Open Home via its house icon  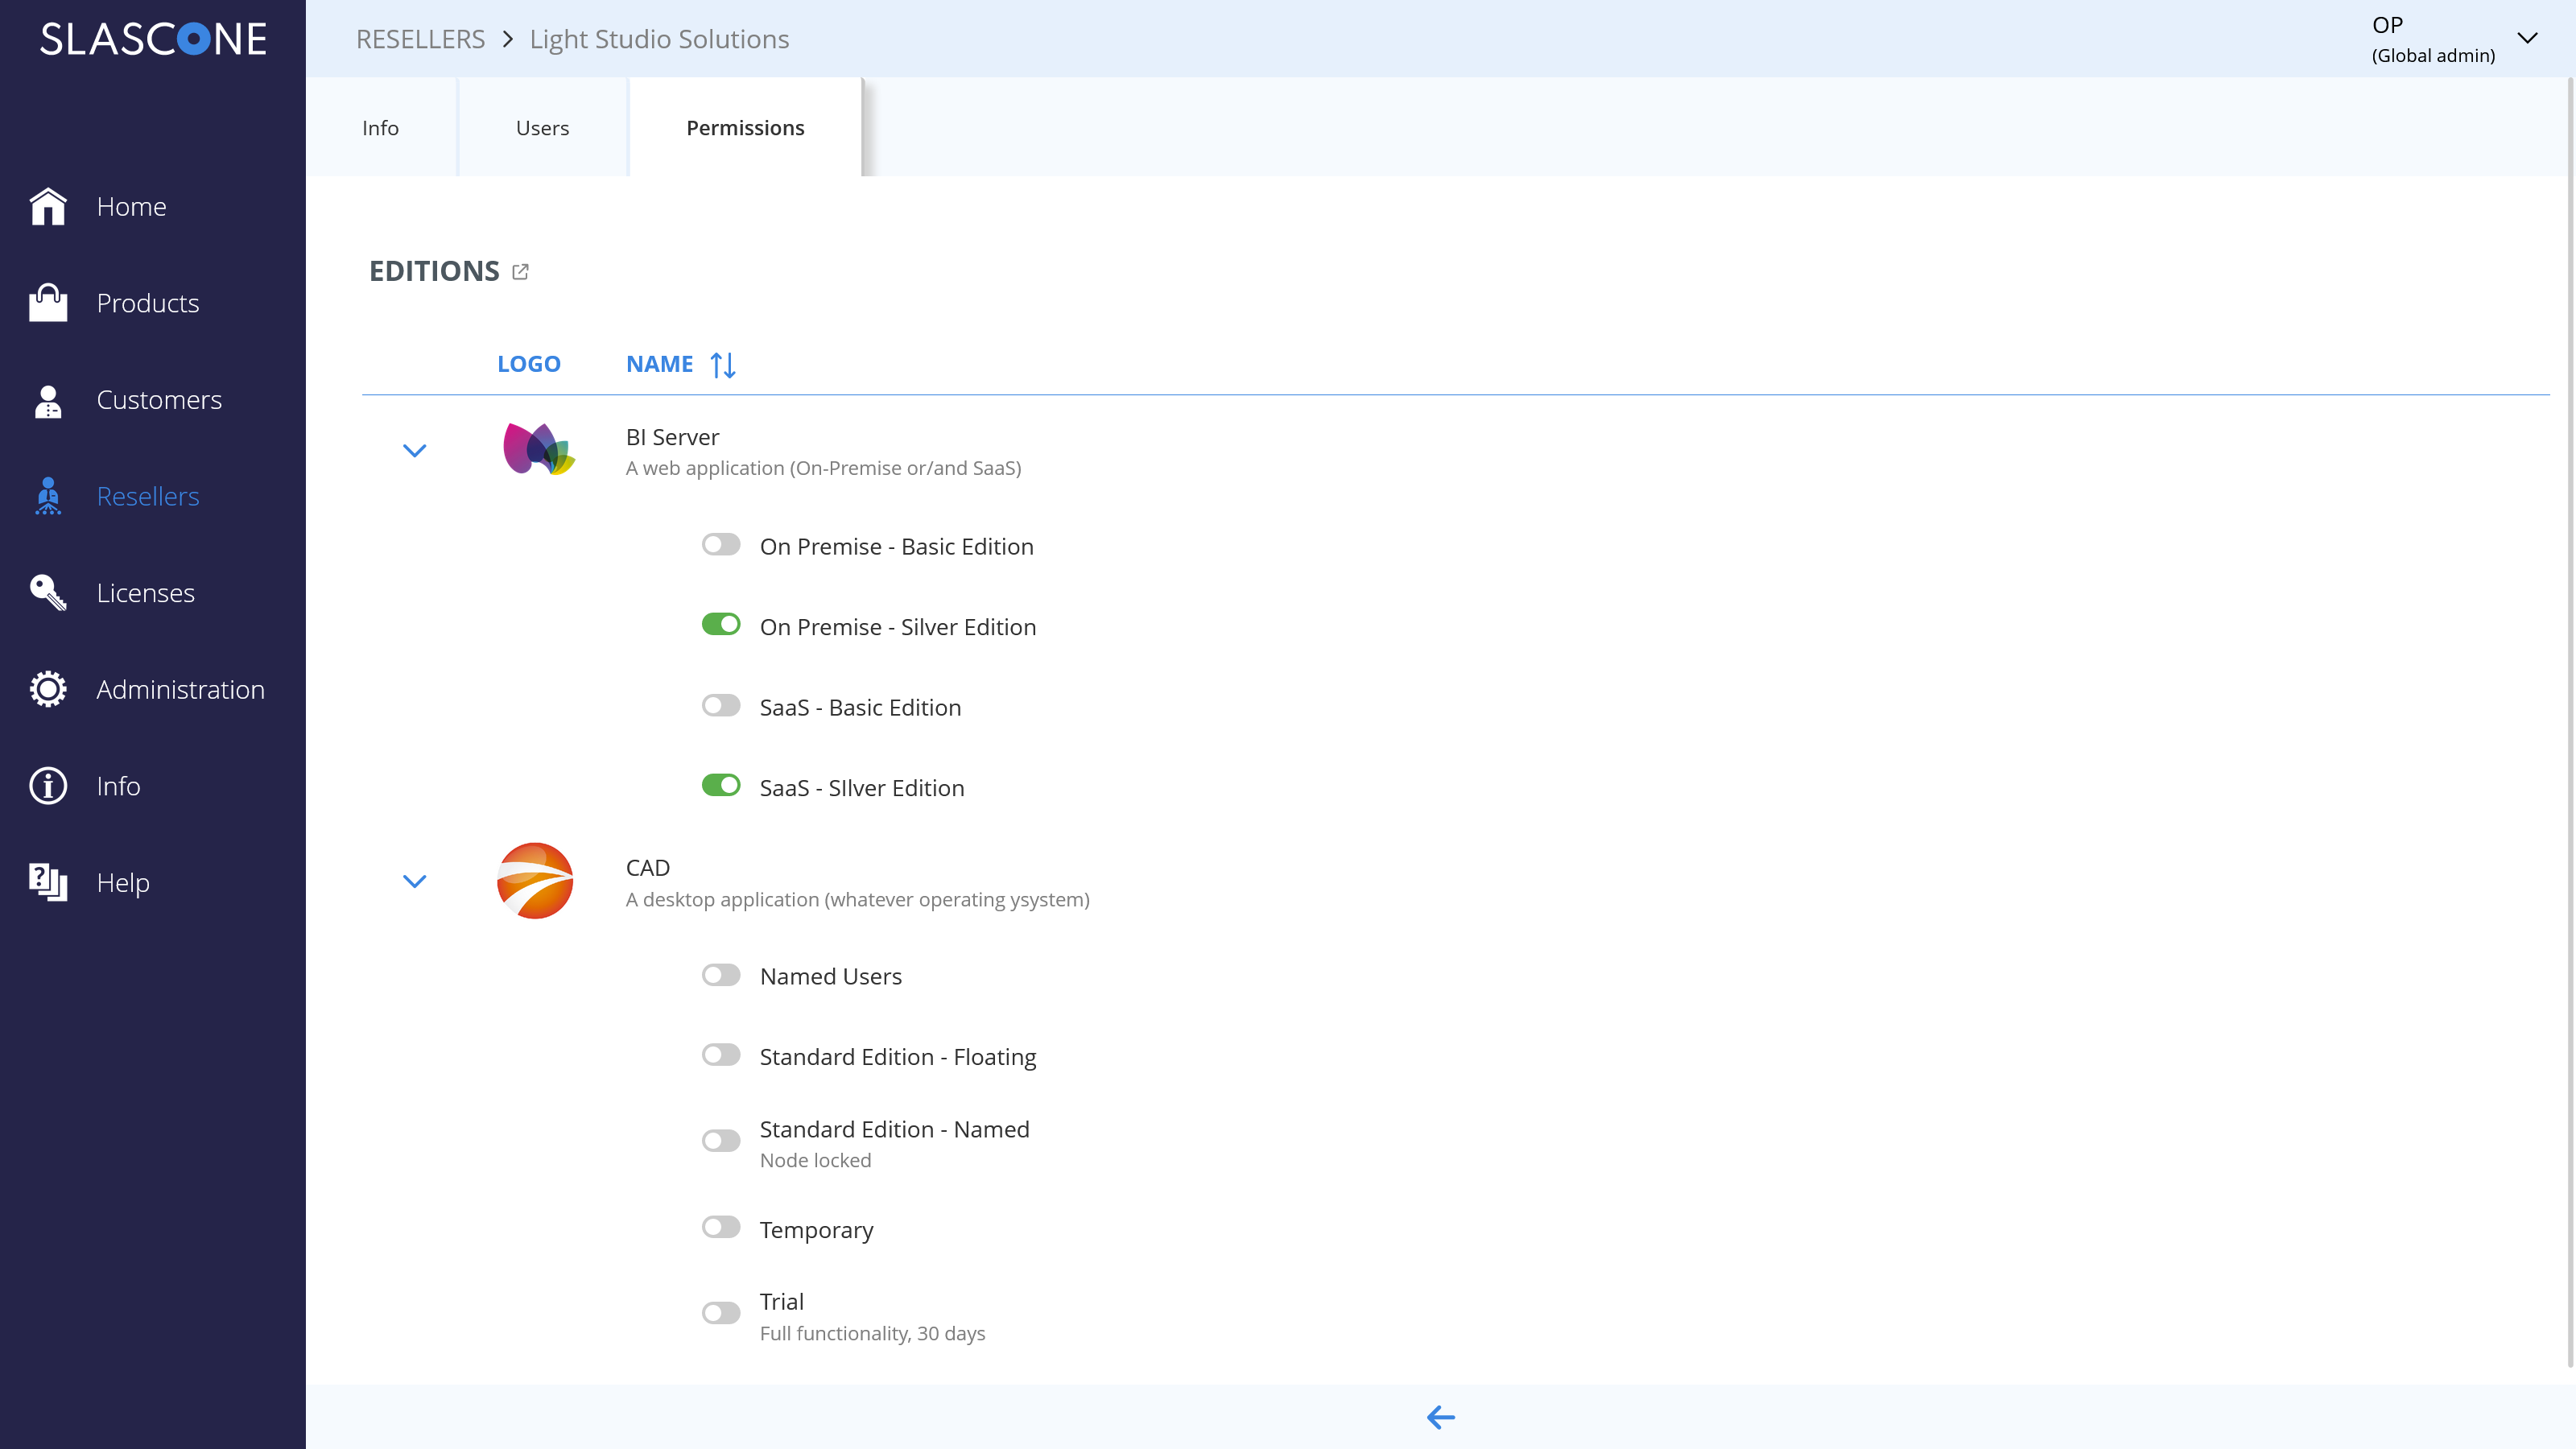coord(48,206)
